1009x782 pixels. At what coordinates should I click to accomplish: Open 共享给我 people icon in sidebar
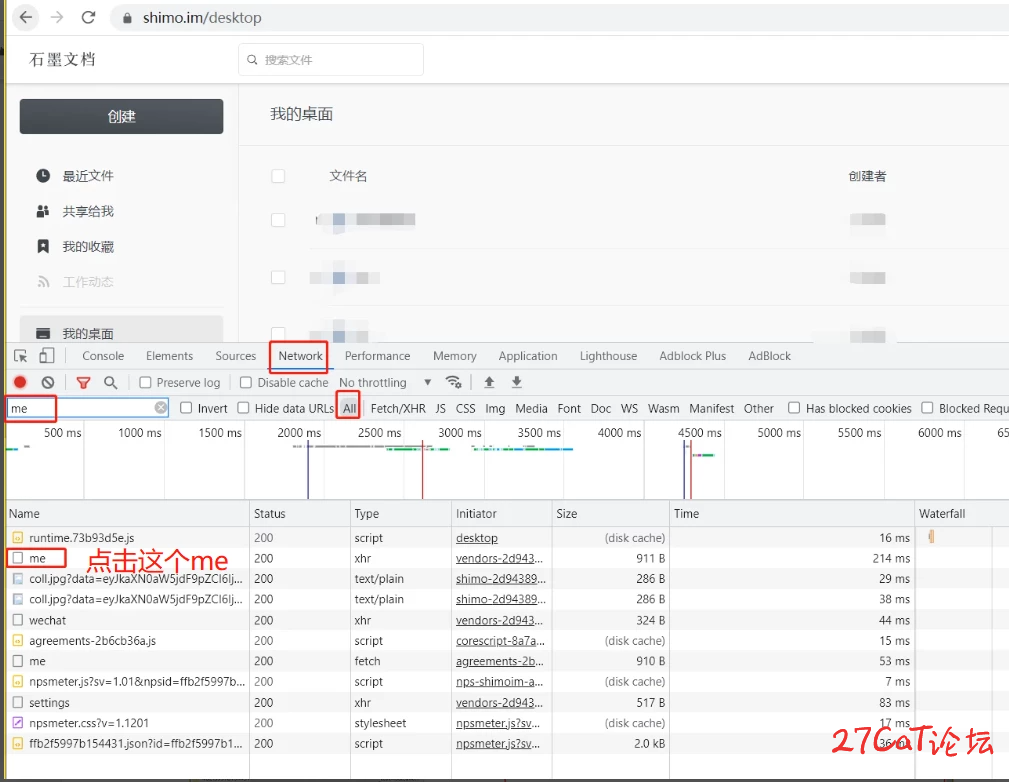43,211
